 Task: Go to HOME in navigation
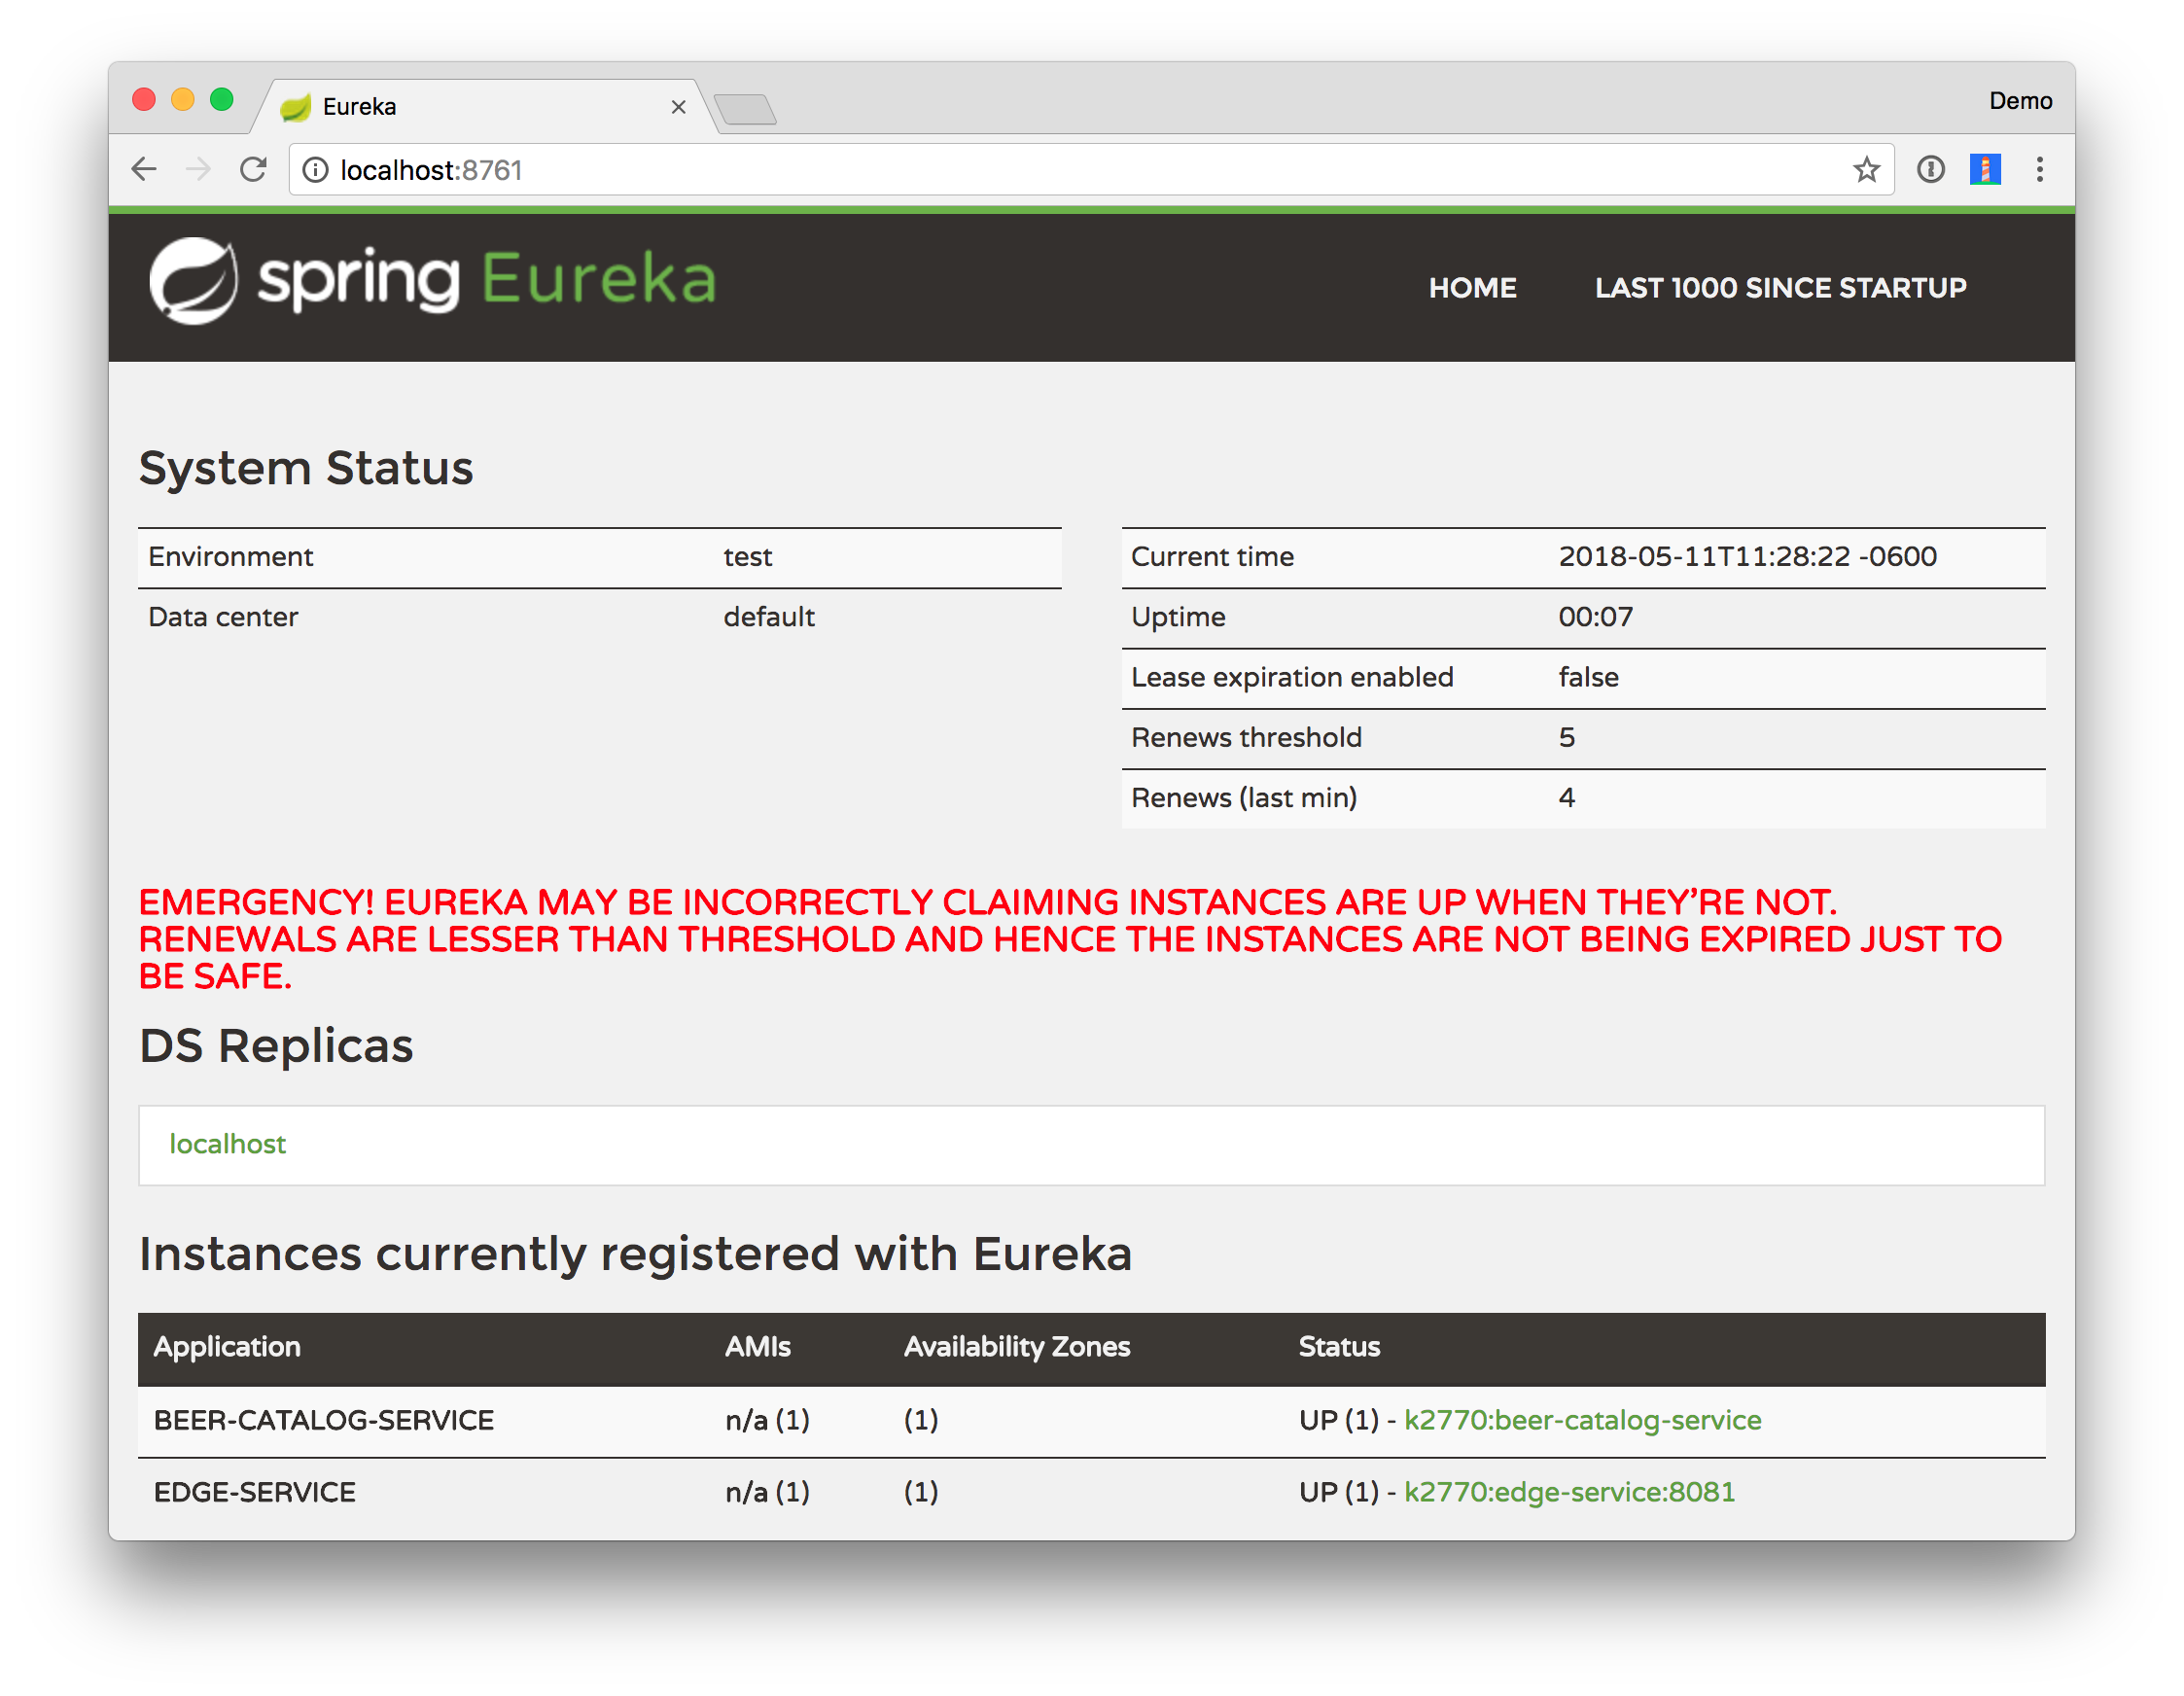(1472, 288)
